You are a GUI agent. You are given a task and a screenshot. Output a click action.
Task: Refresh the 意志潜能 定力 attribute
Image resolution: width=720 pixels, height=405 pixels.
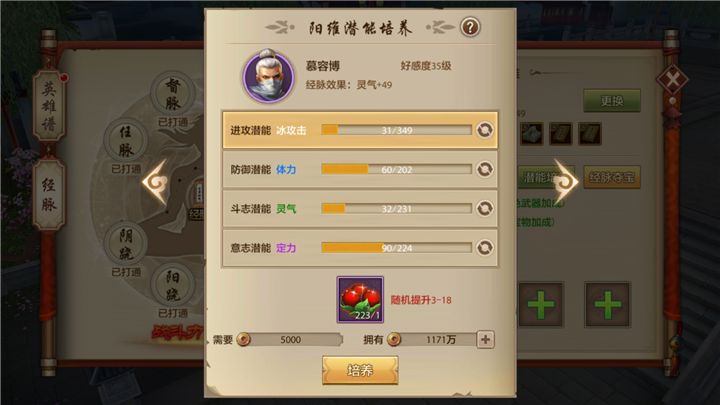[484, 248]
